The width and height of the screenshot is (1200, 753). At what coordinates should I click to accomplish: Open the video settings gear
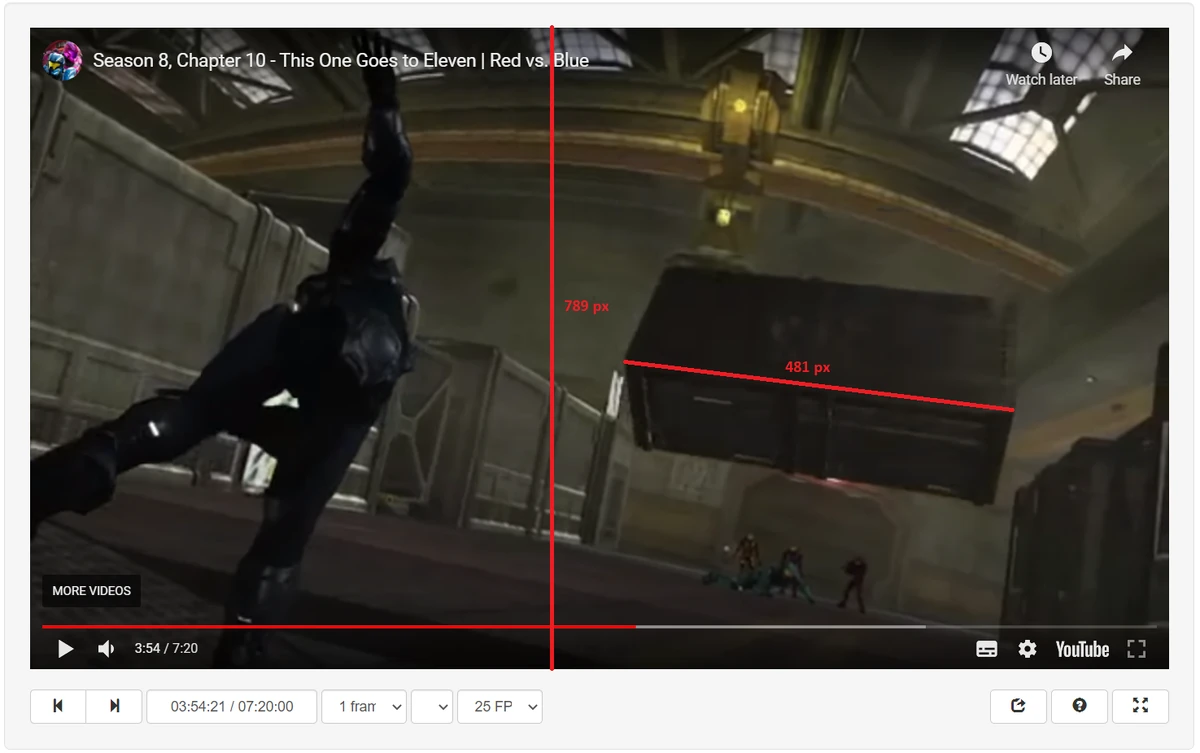tap(1027, 649)
